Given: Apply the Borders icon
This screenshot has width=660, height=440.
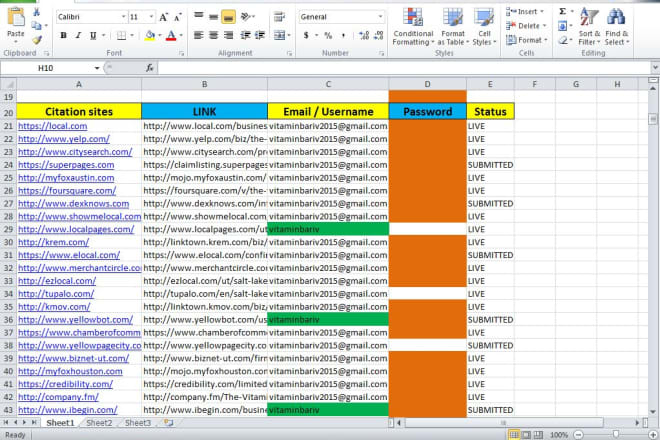Looking at the screenshot, I should [121, 36].
